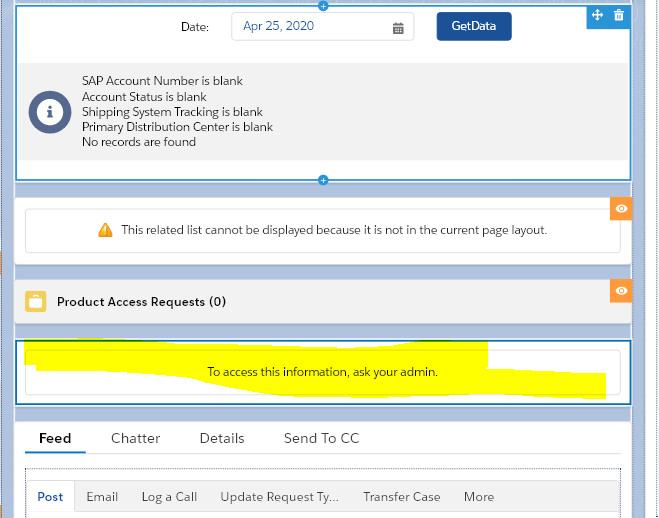Select the Send To CC tab

tap(321, 438)
